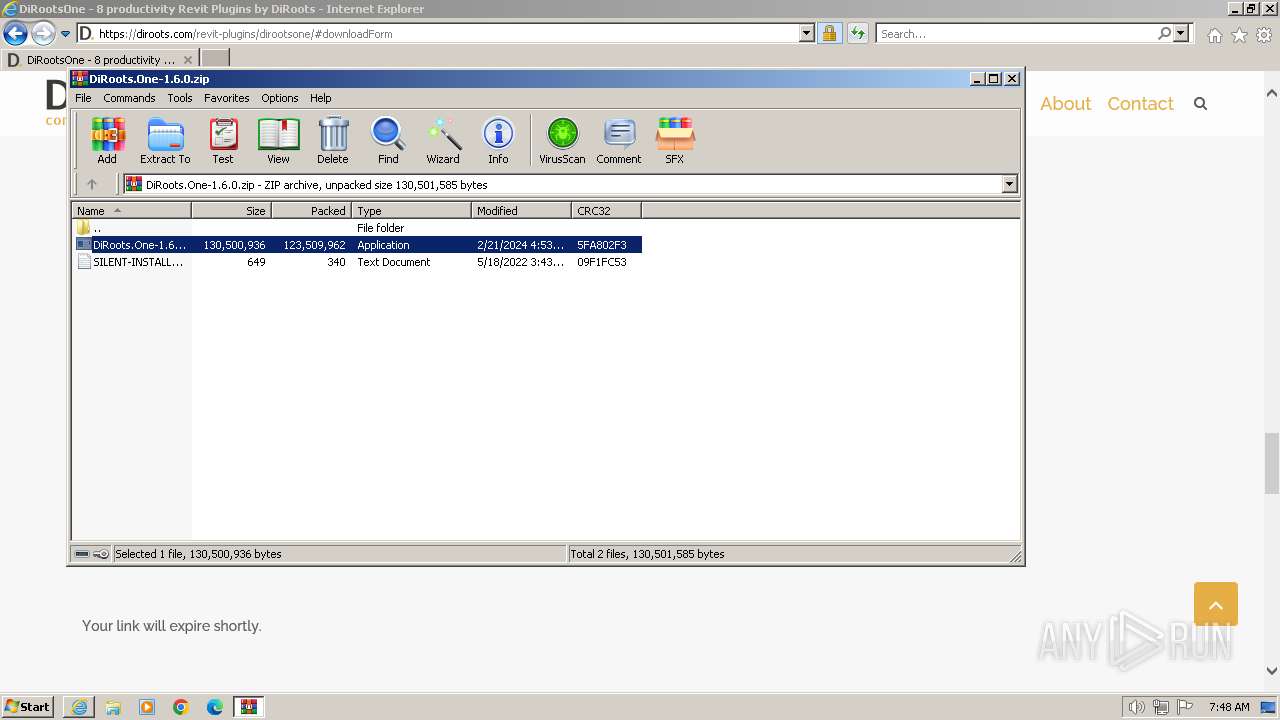This screenshot has height=720, width=1280.
Task: Sort the file list by Name column
Action: (131, 211)
